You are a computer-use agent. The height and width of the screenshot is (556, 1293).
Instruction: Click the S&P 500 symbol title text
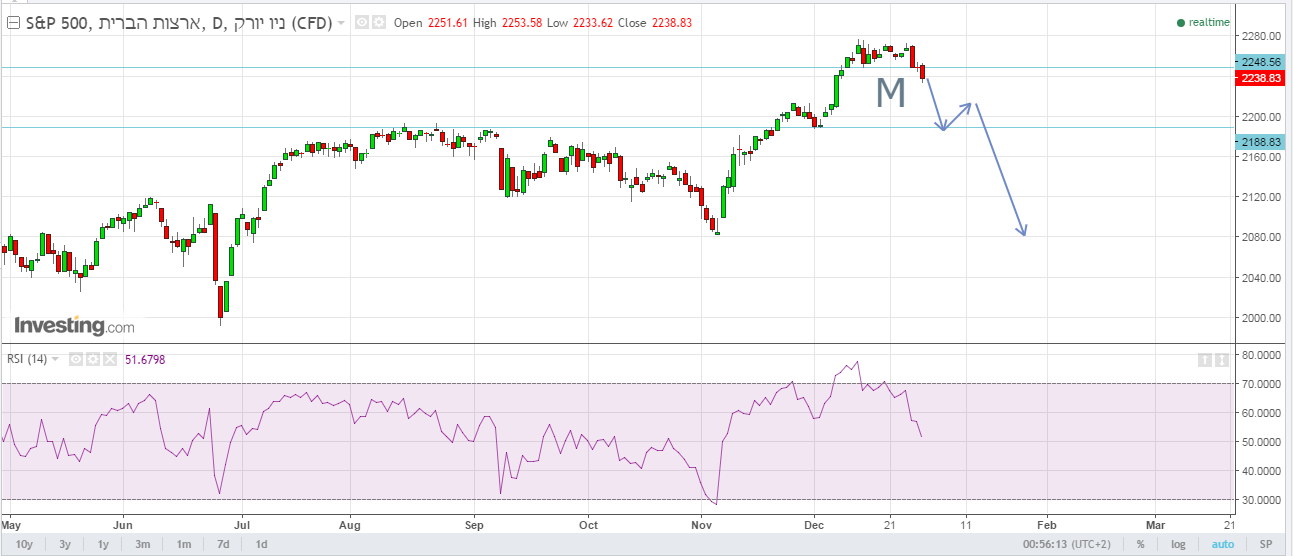pyautogui.click(x=177, y=22)
